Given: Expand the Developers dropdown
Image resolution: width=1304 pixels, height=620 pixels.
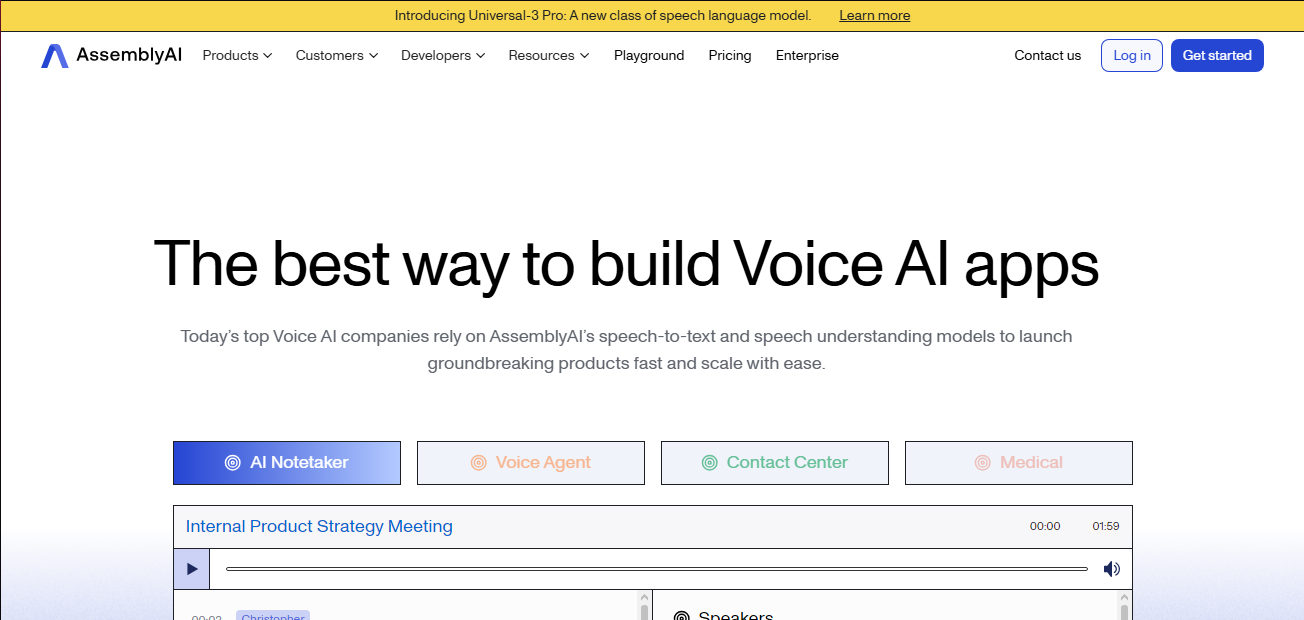Looking at the screenshot, I should 442,55.
